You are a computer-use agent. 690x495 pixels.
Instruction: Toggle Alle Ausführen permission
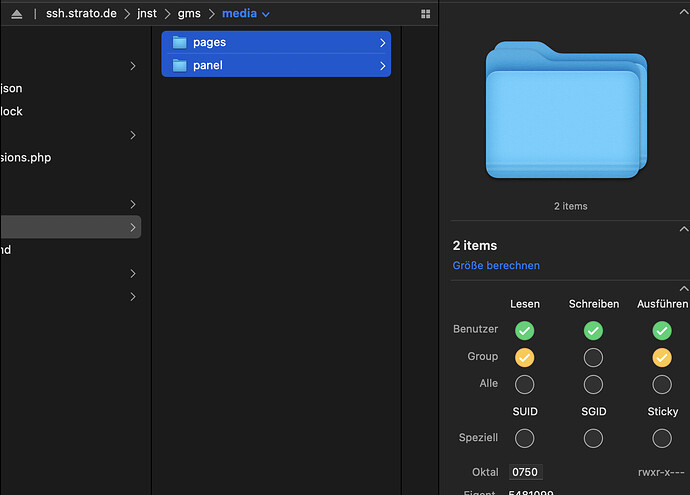pos(662,385)
